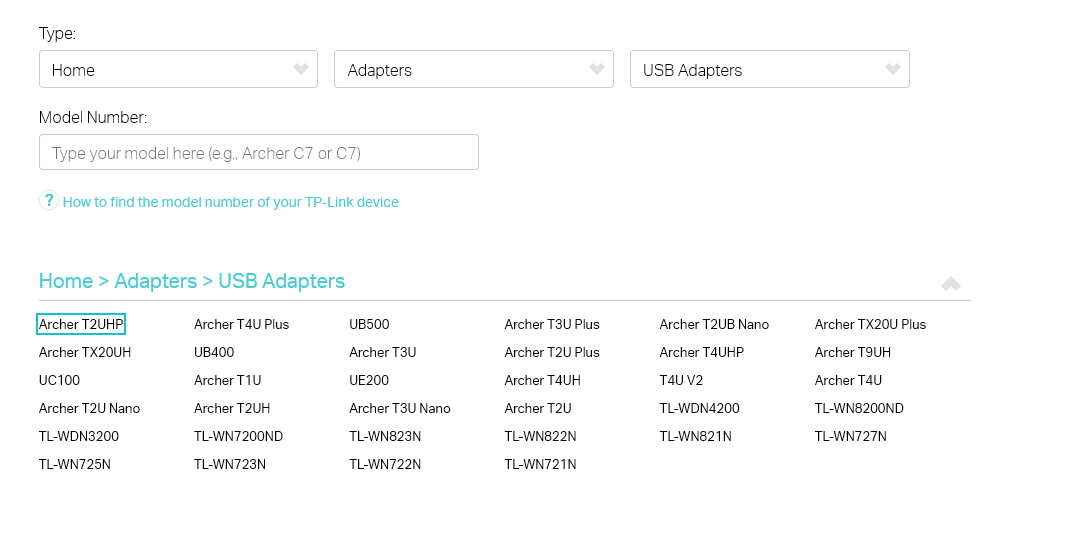Click the TL-WN723N entry
Screen dimensions: 1074x559
230,464
